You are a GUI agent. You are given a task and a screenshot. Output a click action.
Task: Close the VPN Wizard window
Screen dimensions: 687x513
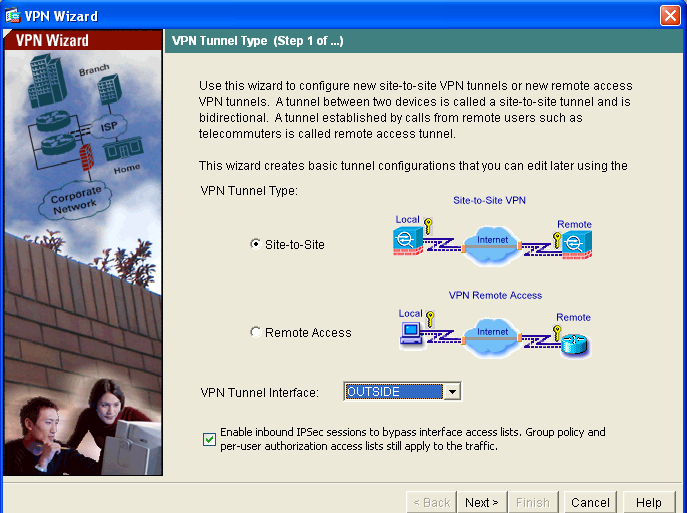[670, 15]
